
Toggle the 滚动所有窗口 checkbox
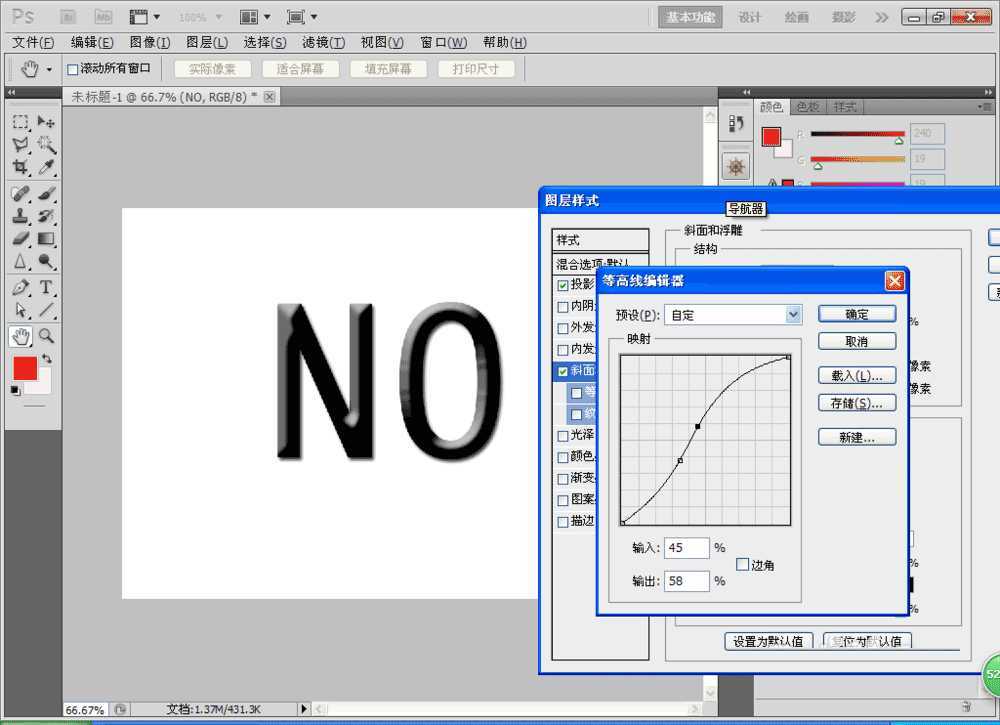click(x=72, y=69)
